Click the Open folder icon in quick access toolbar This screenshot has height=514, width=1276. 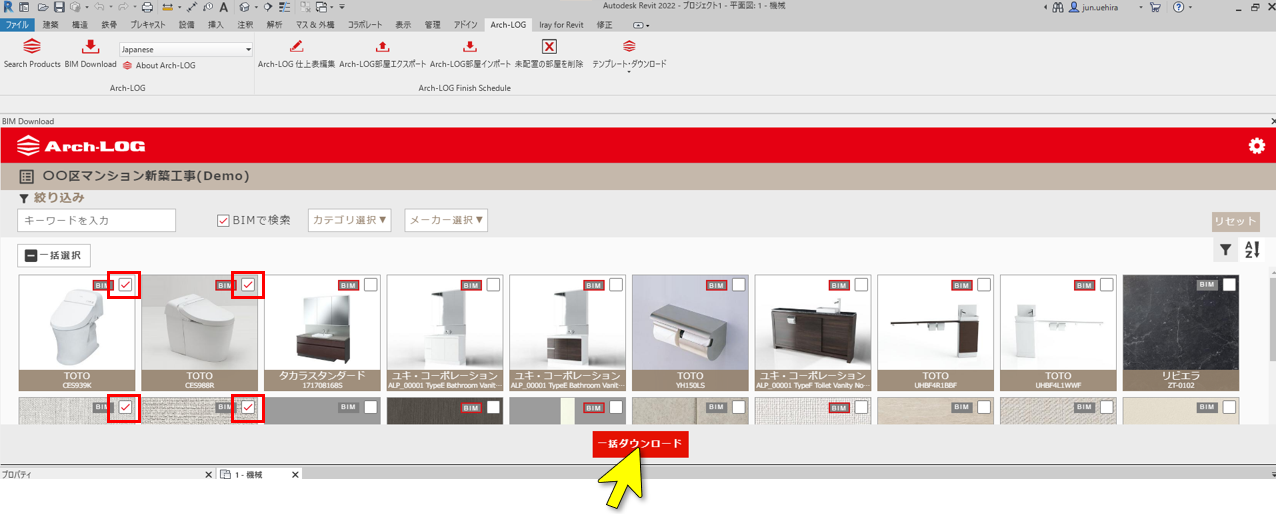click(x=43, y=7)
